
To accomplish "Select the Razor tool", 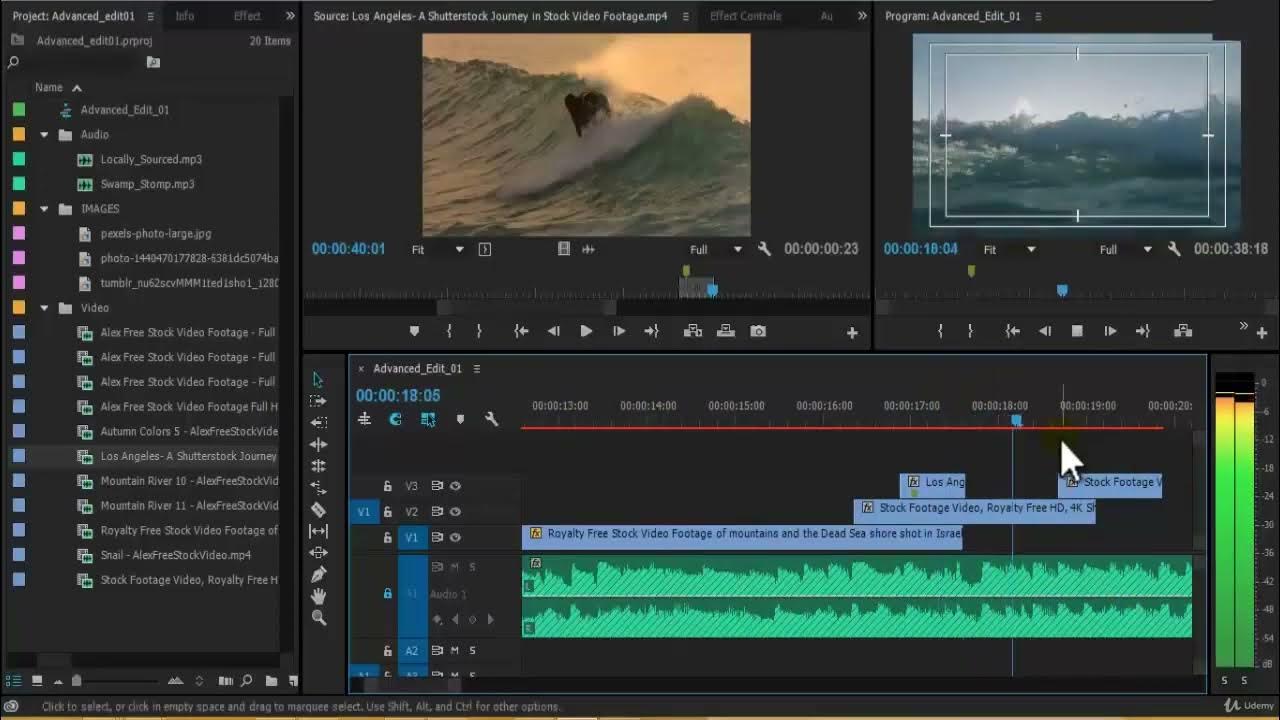I will click(x=318, y=509).
